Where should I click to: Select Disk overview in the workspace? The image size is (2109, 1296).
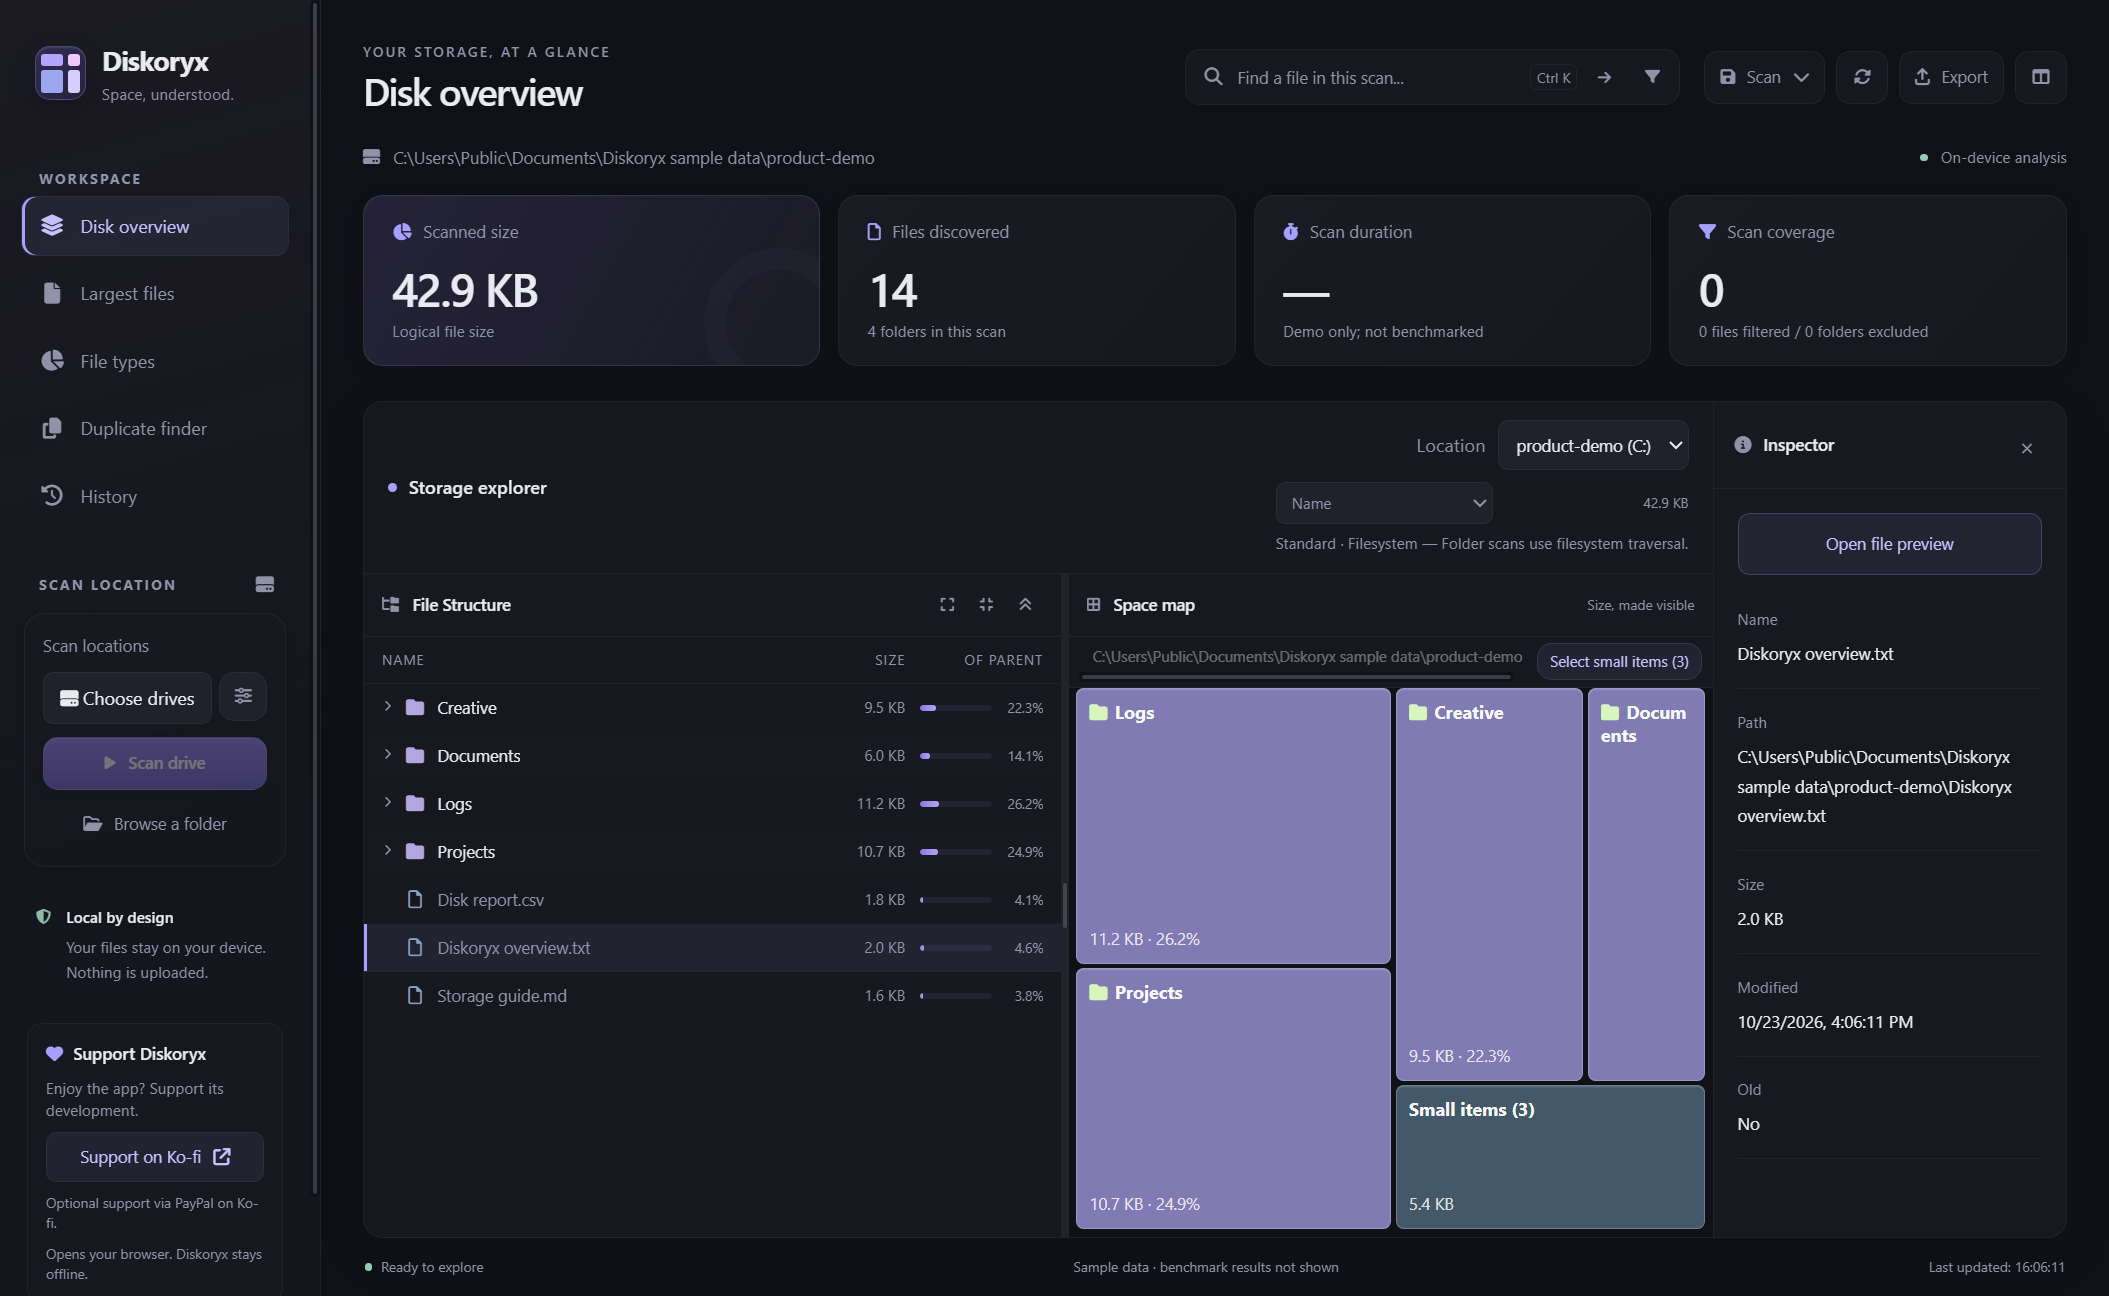[x=155, y=226]
